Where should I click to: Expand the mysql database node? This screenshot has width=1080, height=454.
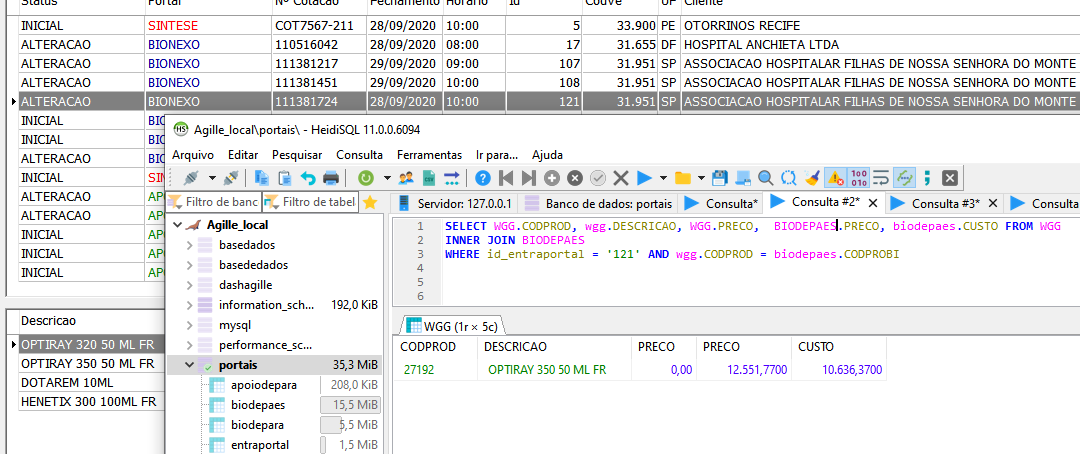tap(191, 325)
